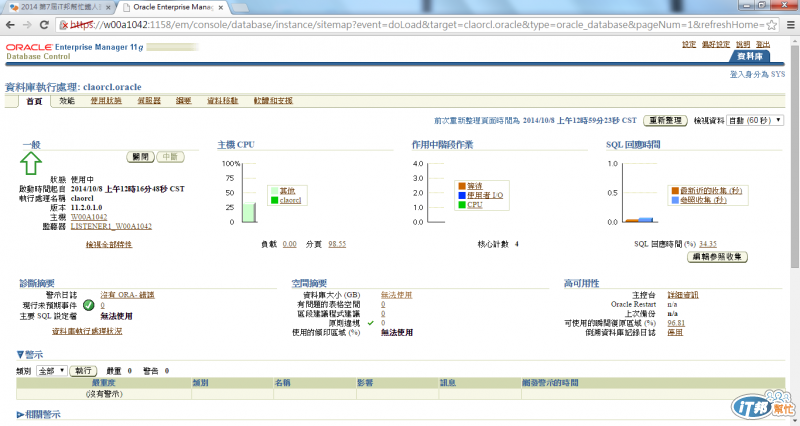
Task: Click the 分頁 value 98.55 link
Action: click(x=337, y=244)
